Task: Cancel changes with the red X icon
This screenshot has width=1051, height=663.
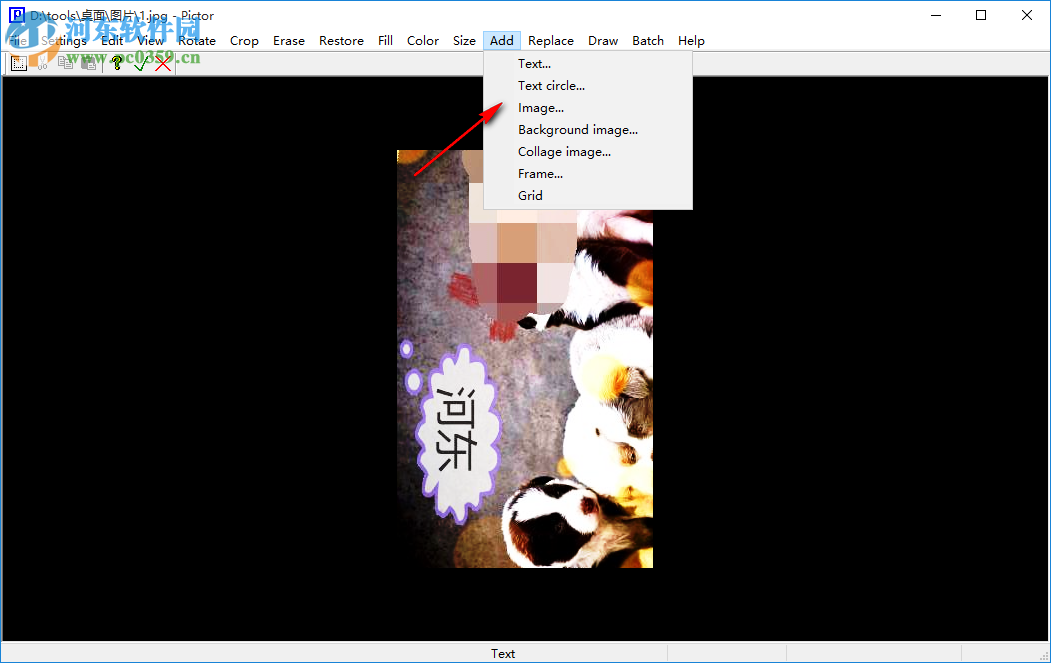Action: [163, 62]
